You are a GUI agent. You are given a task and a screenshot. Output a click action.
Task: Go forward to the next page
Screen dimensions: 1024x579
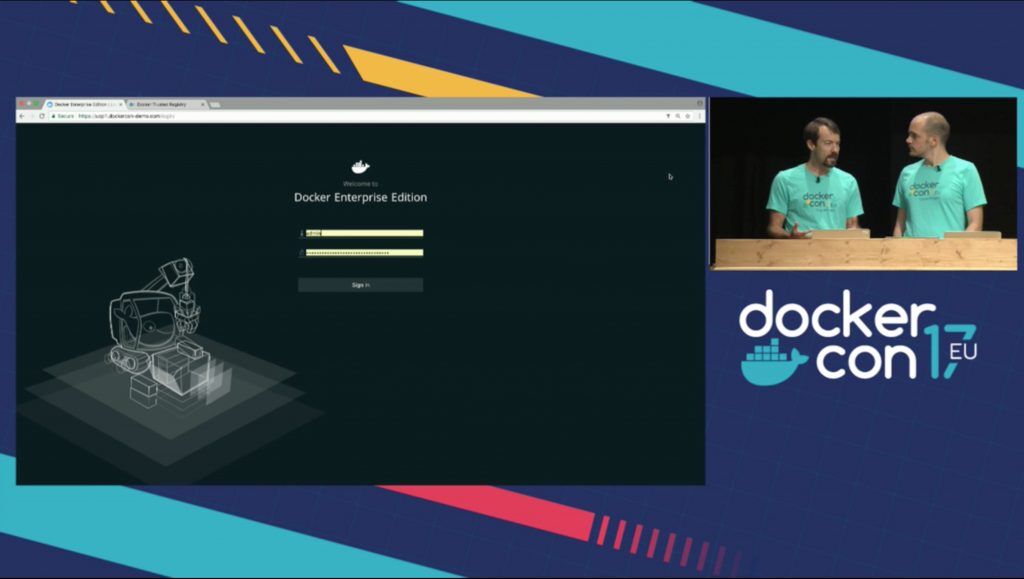32,116
